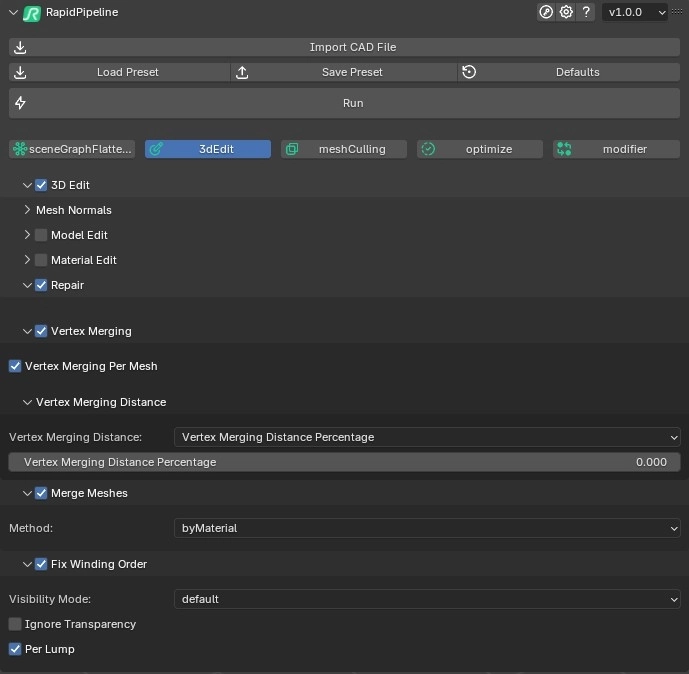Open the Method byMaterial dropdown
The width and height of the screenshot is (689, 674).
pos(427,528)
